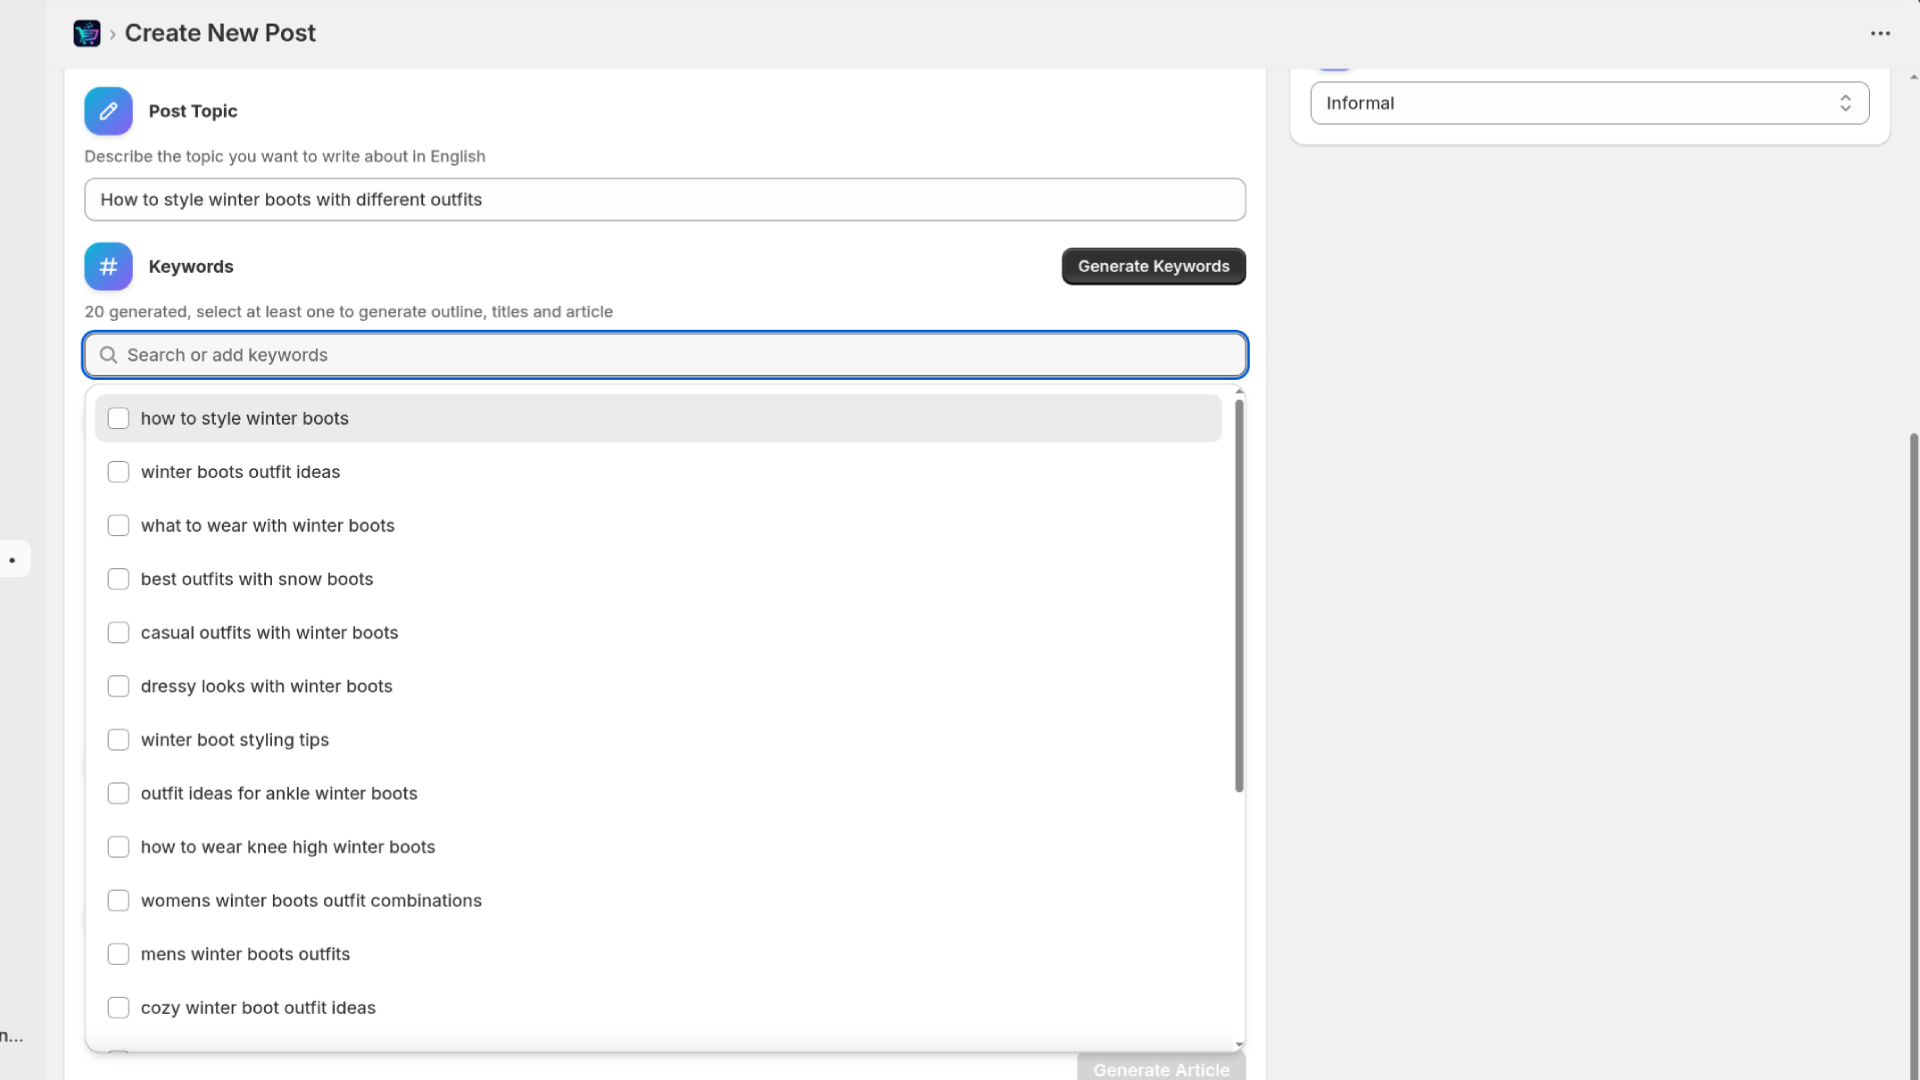1920x1080 pixels.
Task: Click the topic input about styling winter boots
Action: click(x=664, y=199)
